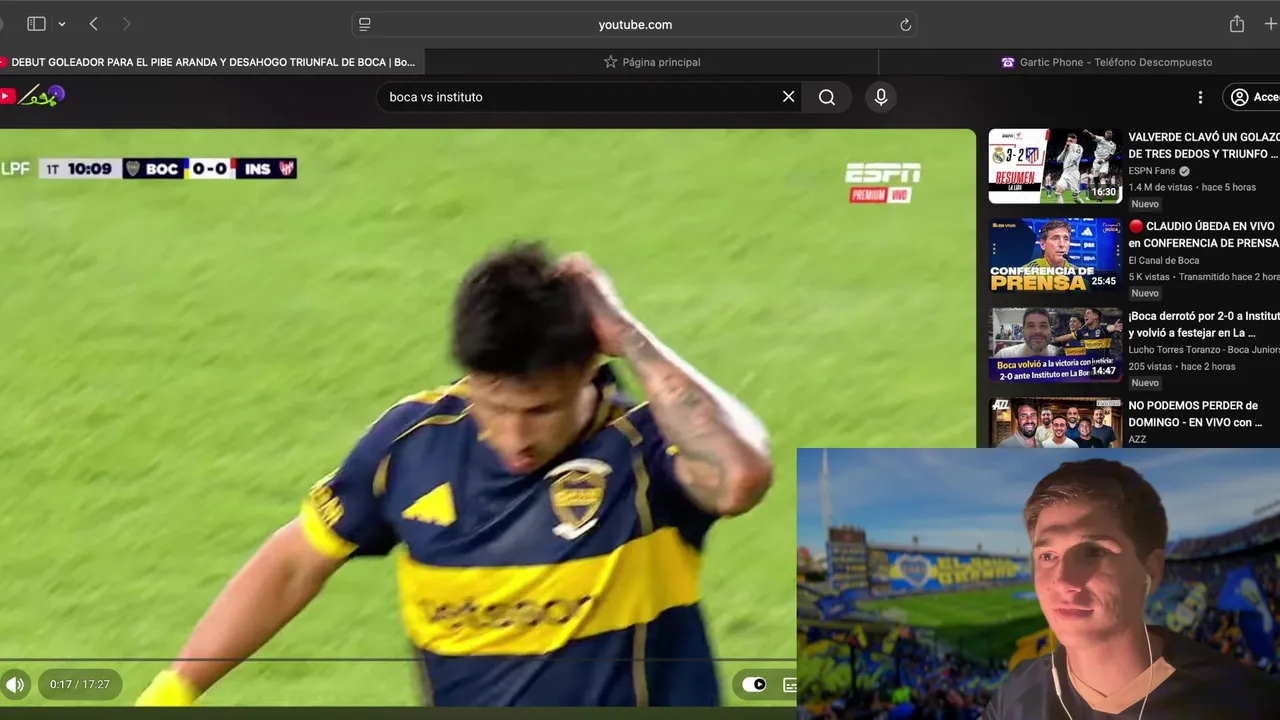1280x720 pixels.
Task: Select the DEBUT GOLEADOR PARA EL PIBE ARANDA tab
Action: point(212,62)
